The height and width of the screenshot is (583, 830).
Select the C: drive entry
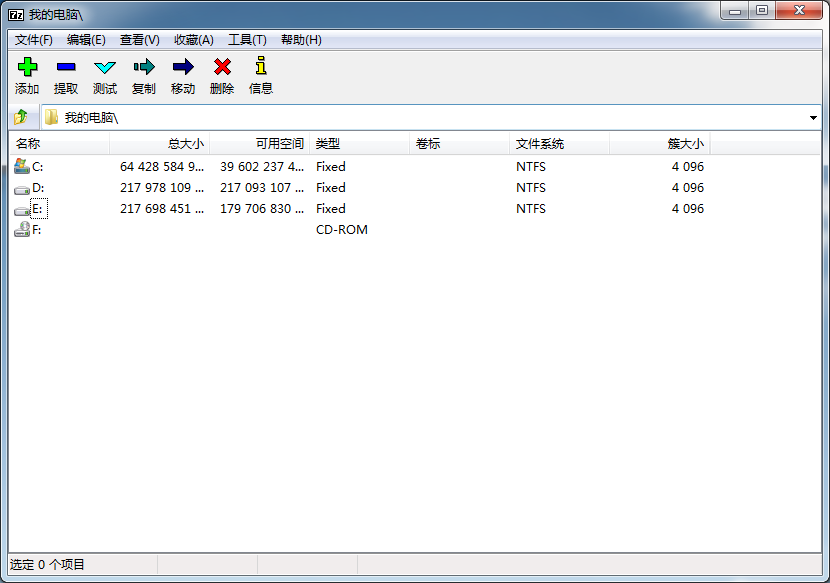tap(37, 167)
